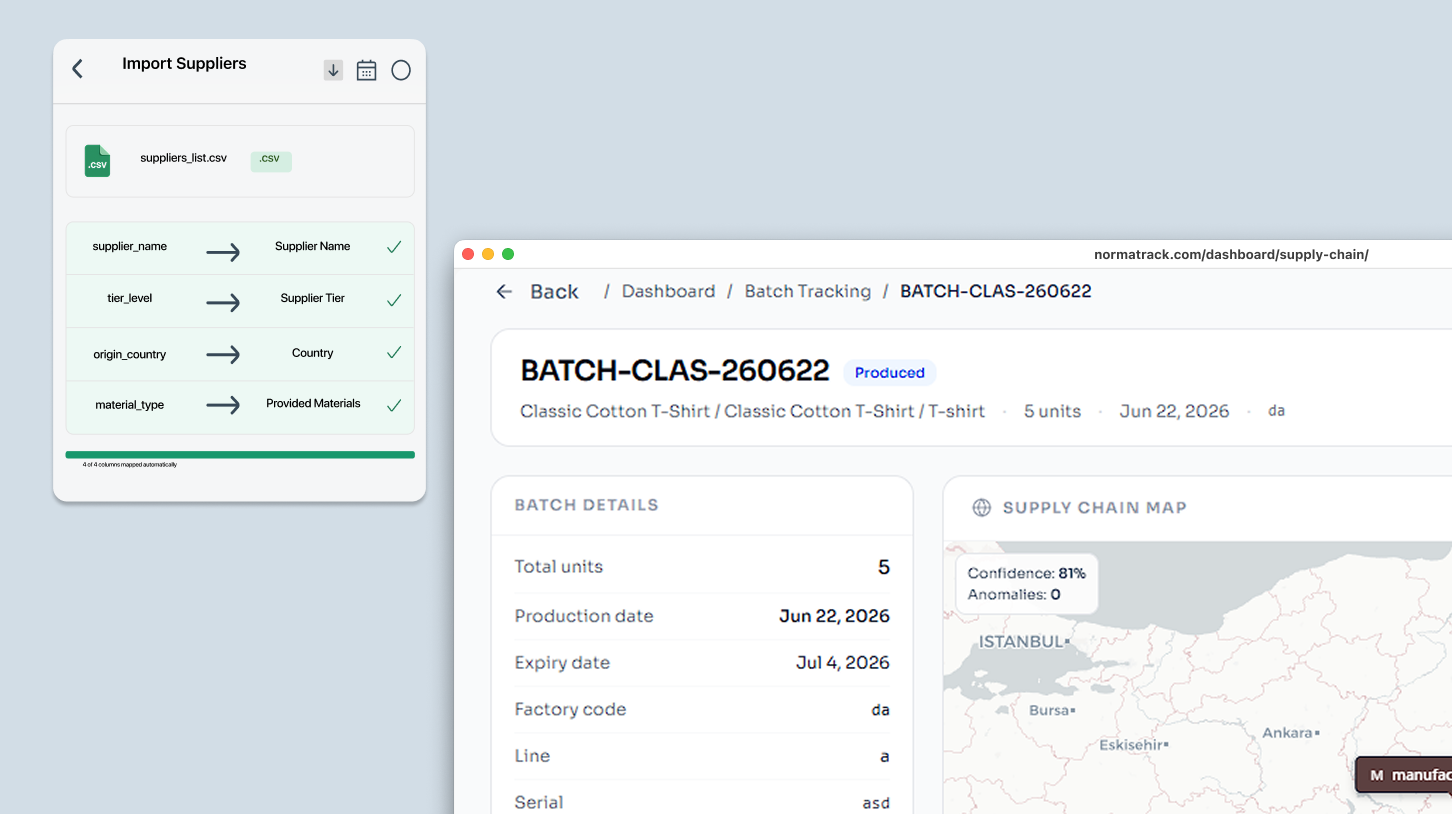Close the browser window with the red button

(x=468, y=254)
